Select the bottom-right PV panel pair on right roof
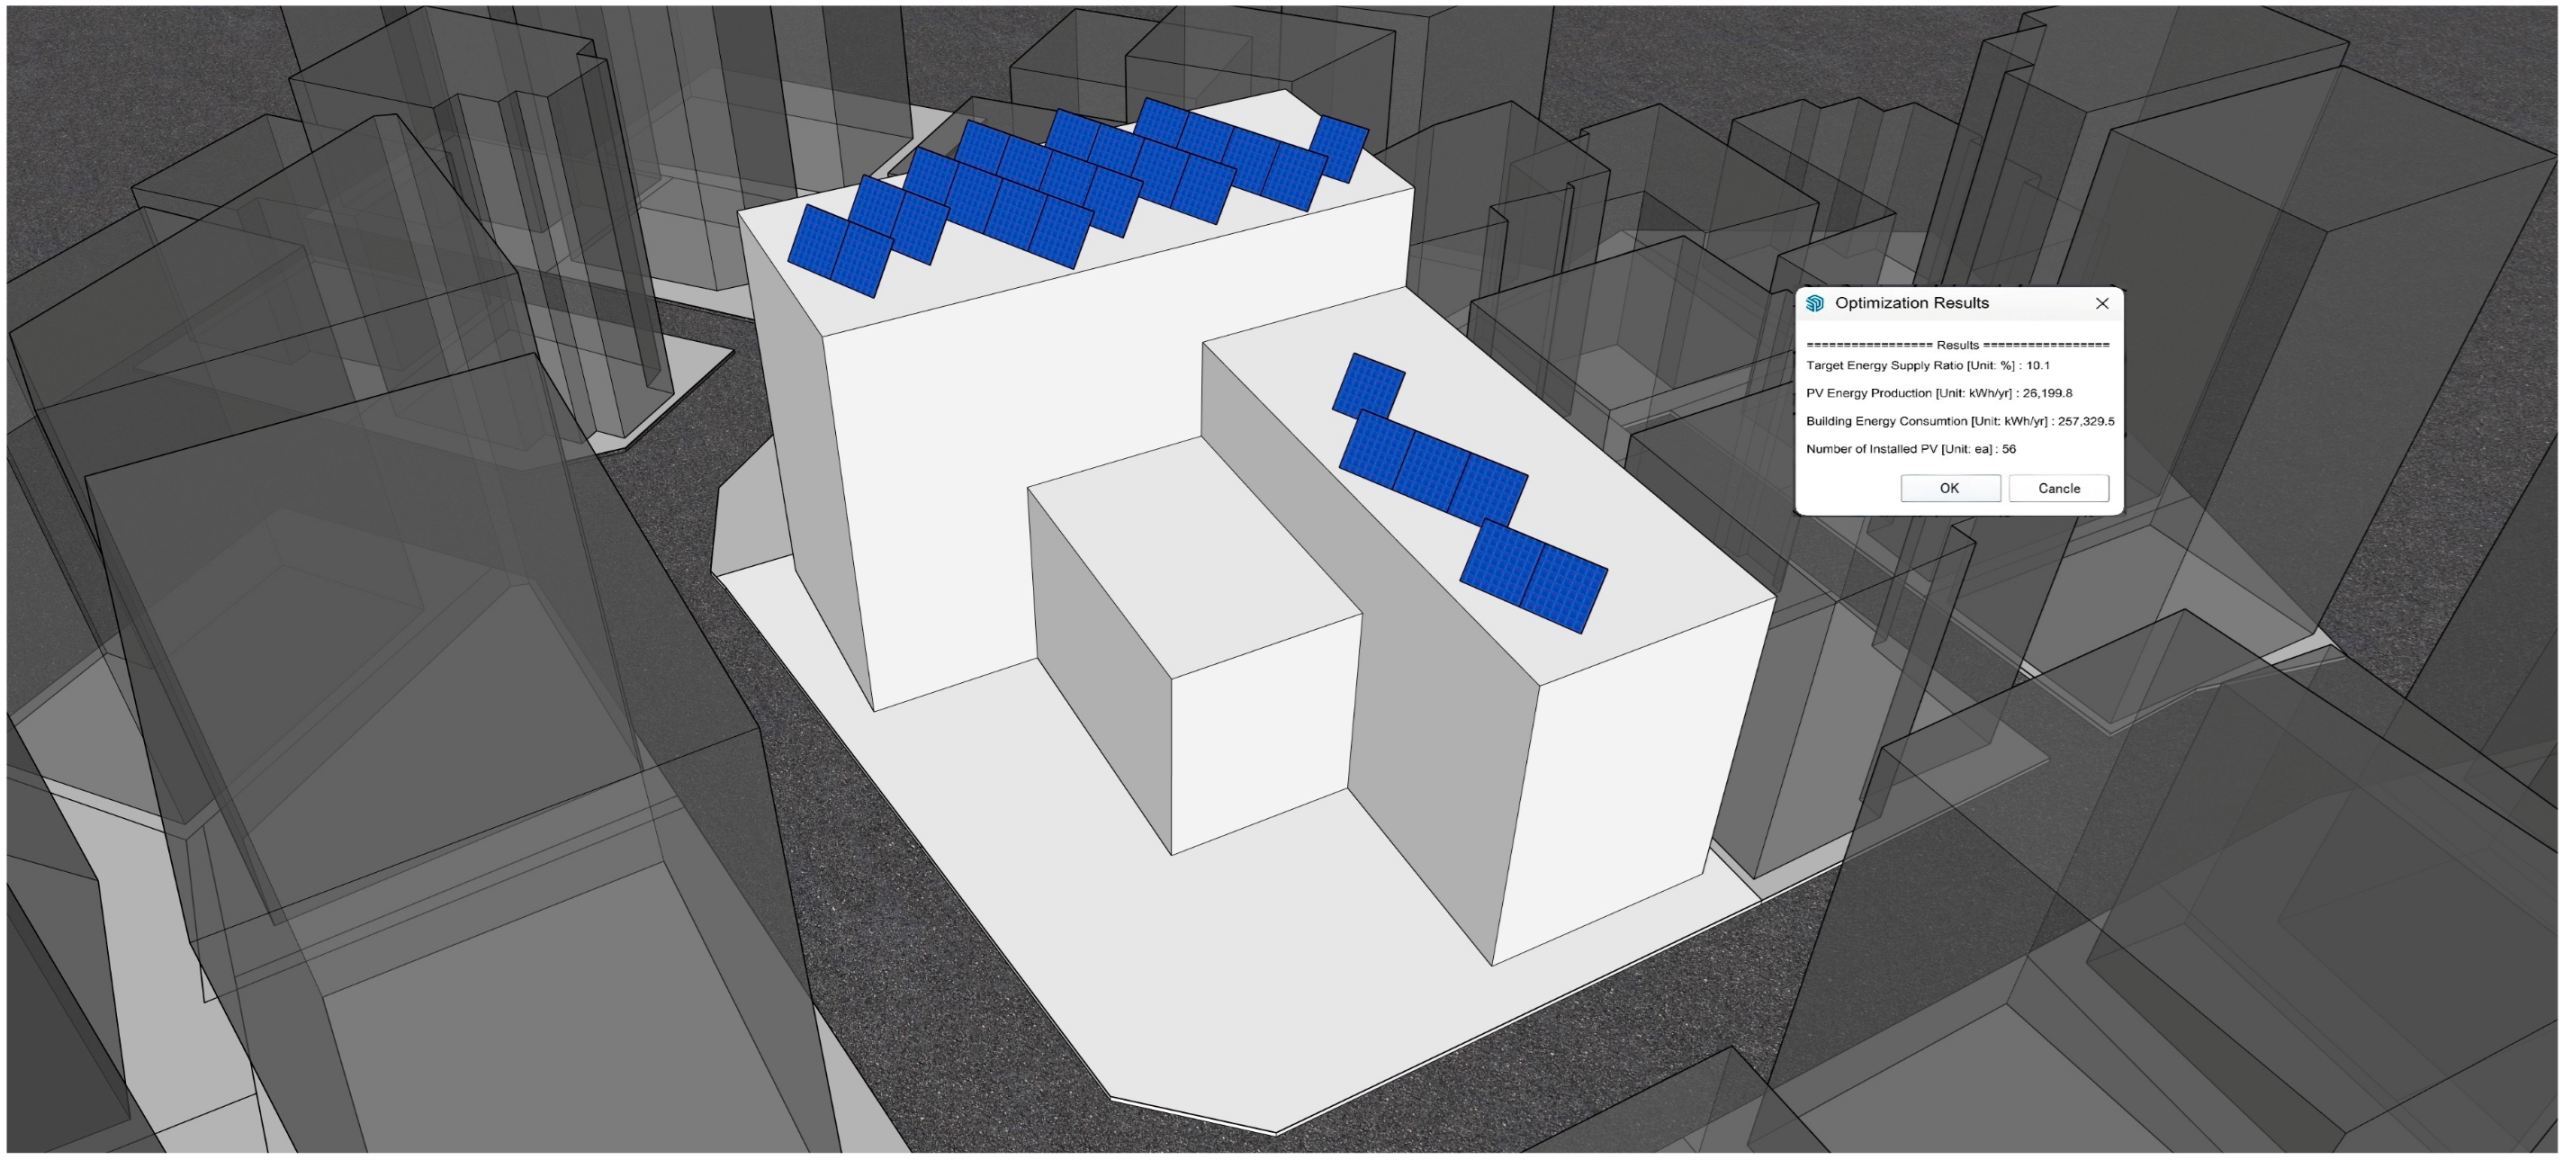This screenshot has width=2563, height=1160. tap(1533, 575)
